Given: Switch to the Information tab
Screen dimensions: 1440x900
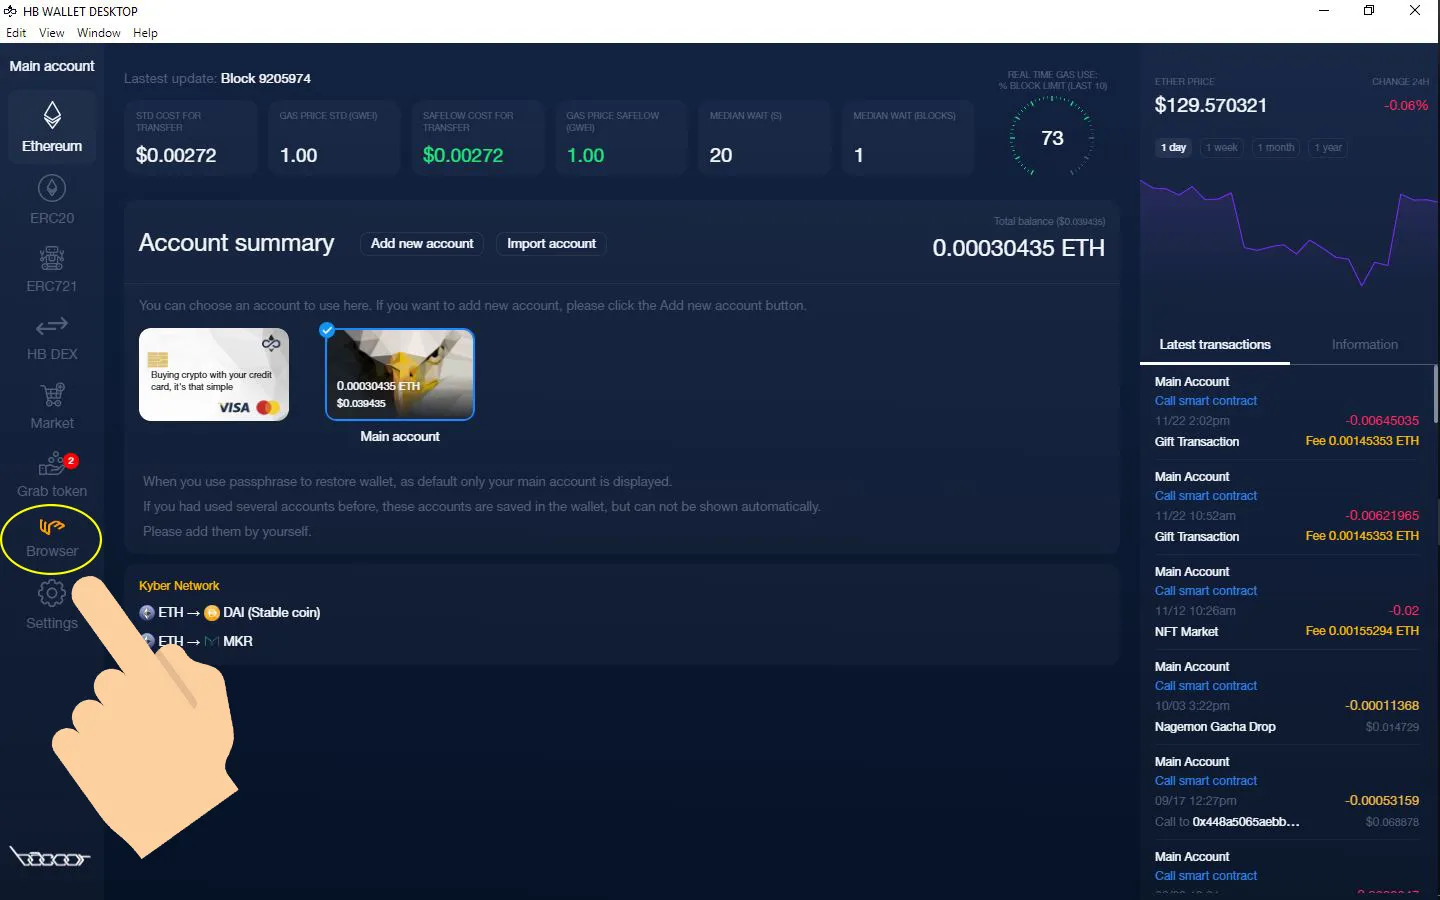Looking at the screenshot, I should pyautogui.click(x=1364, y=344).
